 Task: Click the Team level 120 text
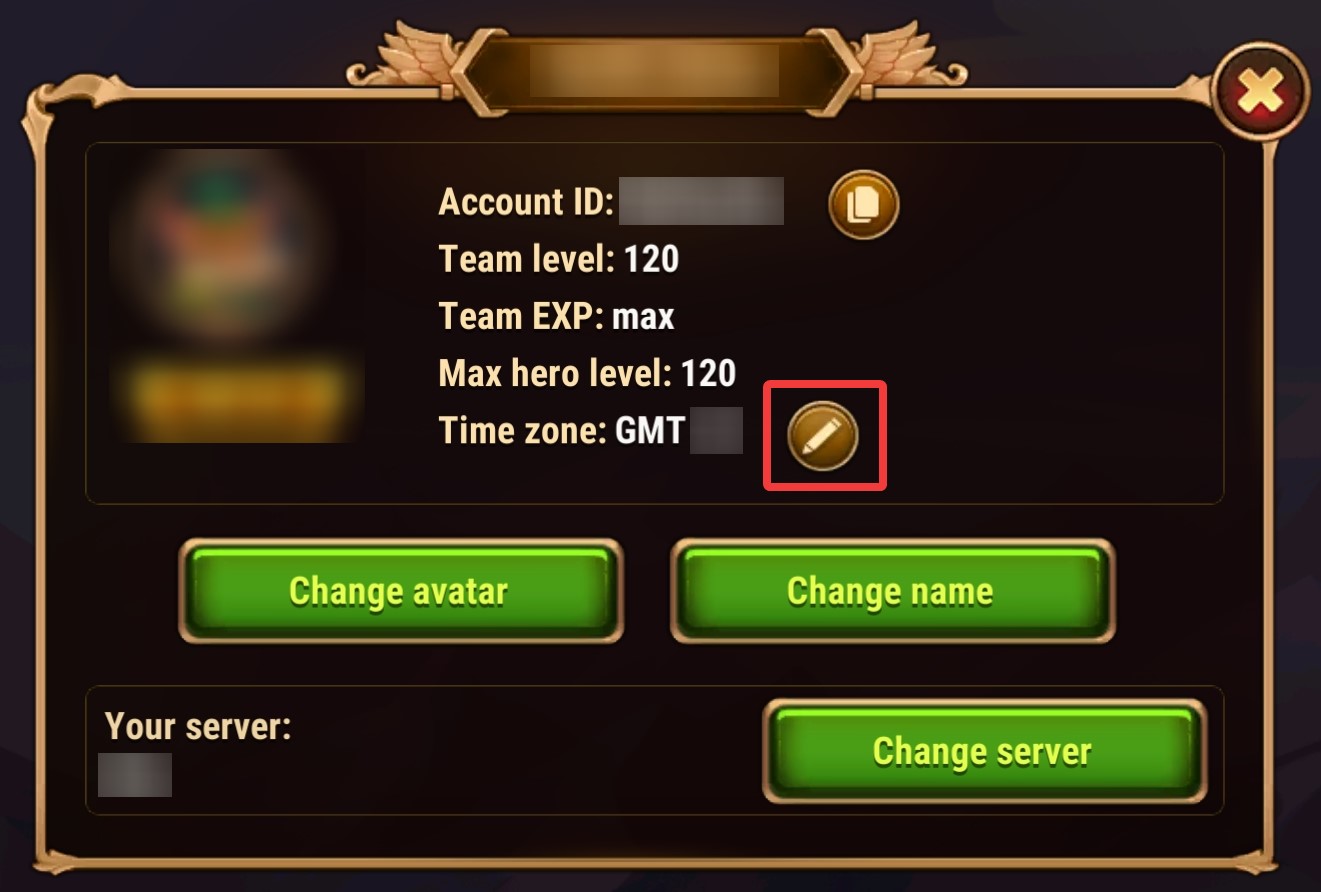[x=559, y=260]
